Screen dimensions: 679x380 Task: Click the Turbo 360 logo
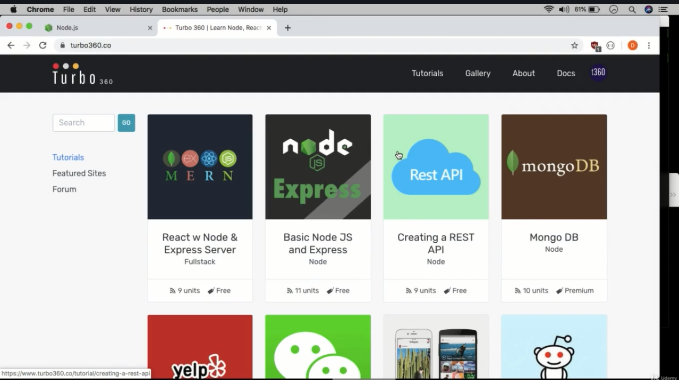coord(82,74)
